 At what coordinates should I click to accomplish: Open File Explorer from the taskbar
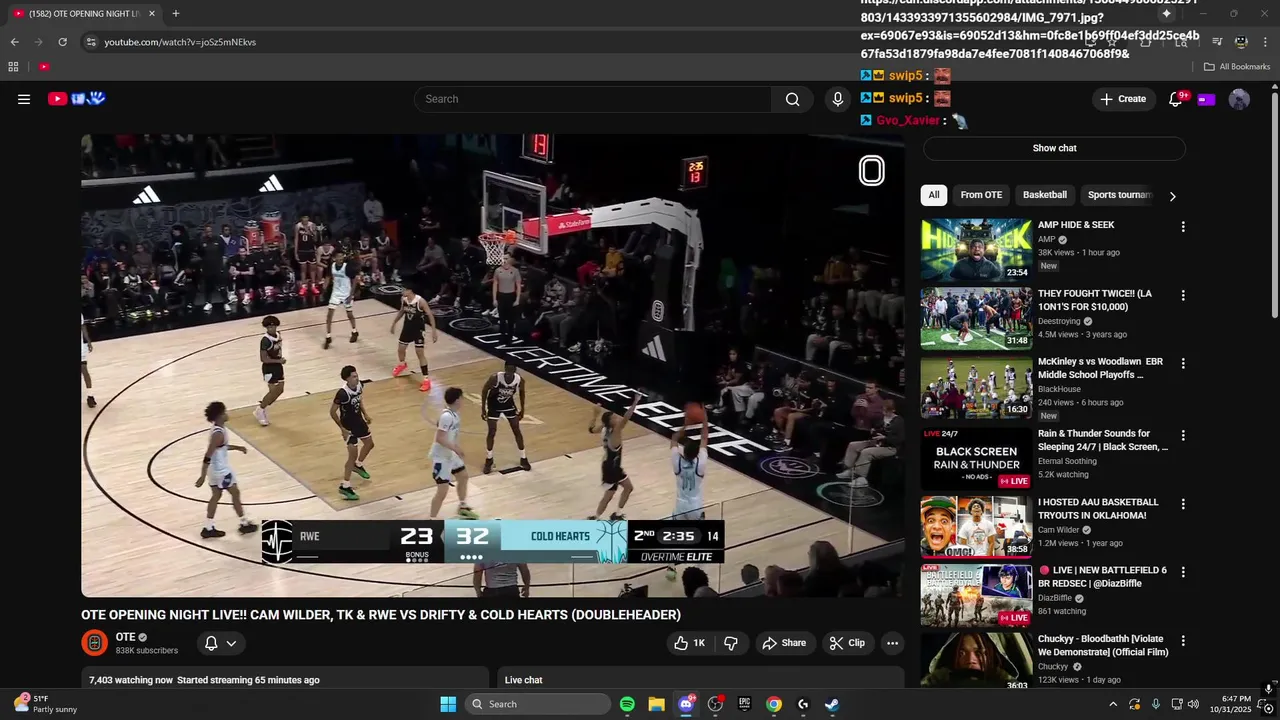point(656,704)
